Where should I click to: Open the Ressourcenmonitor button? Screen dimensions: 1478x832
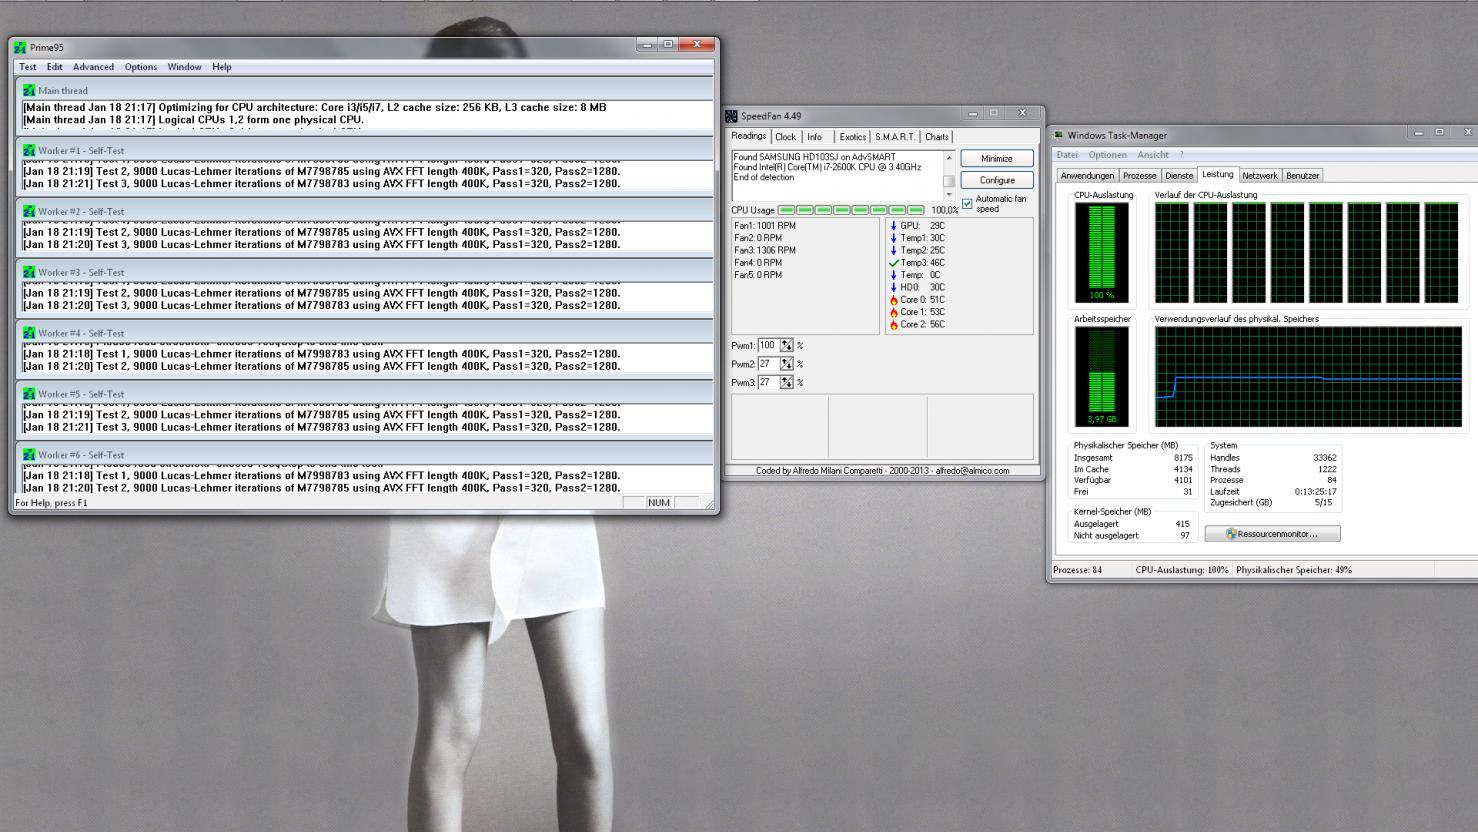point(1272,534)
